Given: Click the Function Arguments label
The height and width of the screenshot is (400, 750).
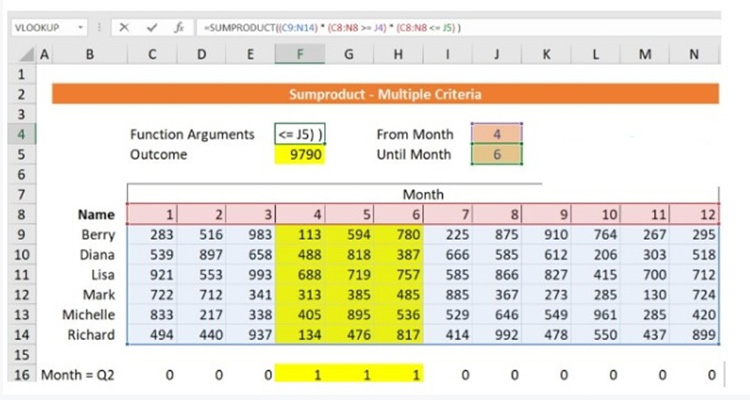Looking at the screenshot, I should (192, 134).
